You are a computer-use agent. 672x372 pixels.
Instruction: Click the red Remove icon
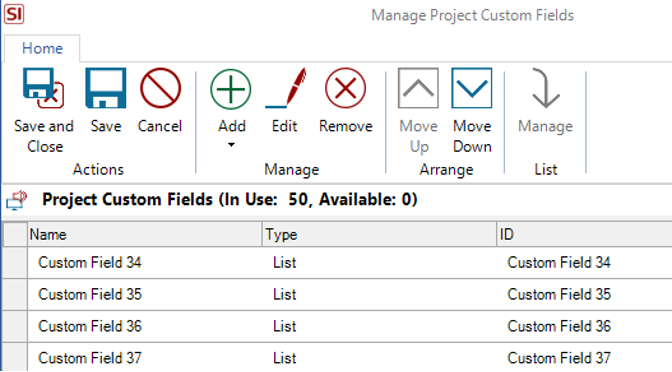(x=345, y=88)
